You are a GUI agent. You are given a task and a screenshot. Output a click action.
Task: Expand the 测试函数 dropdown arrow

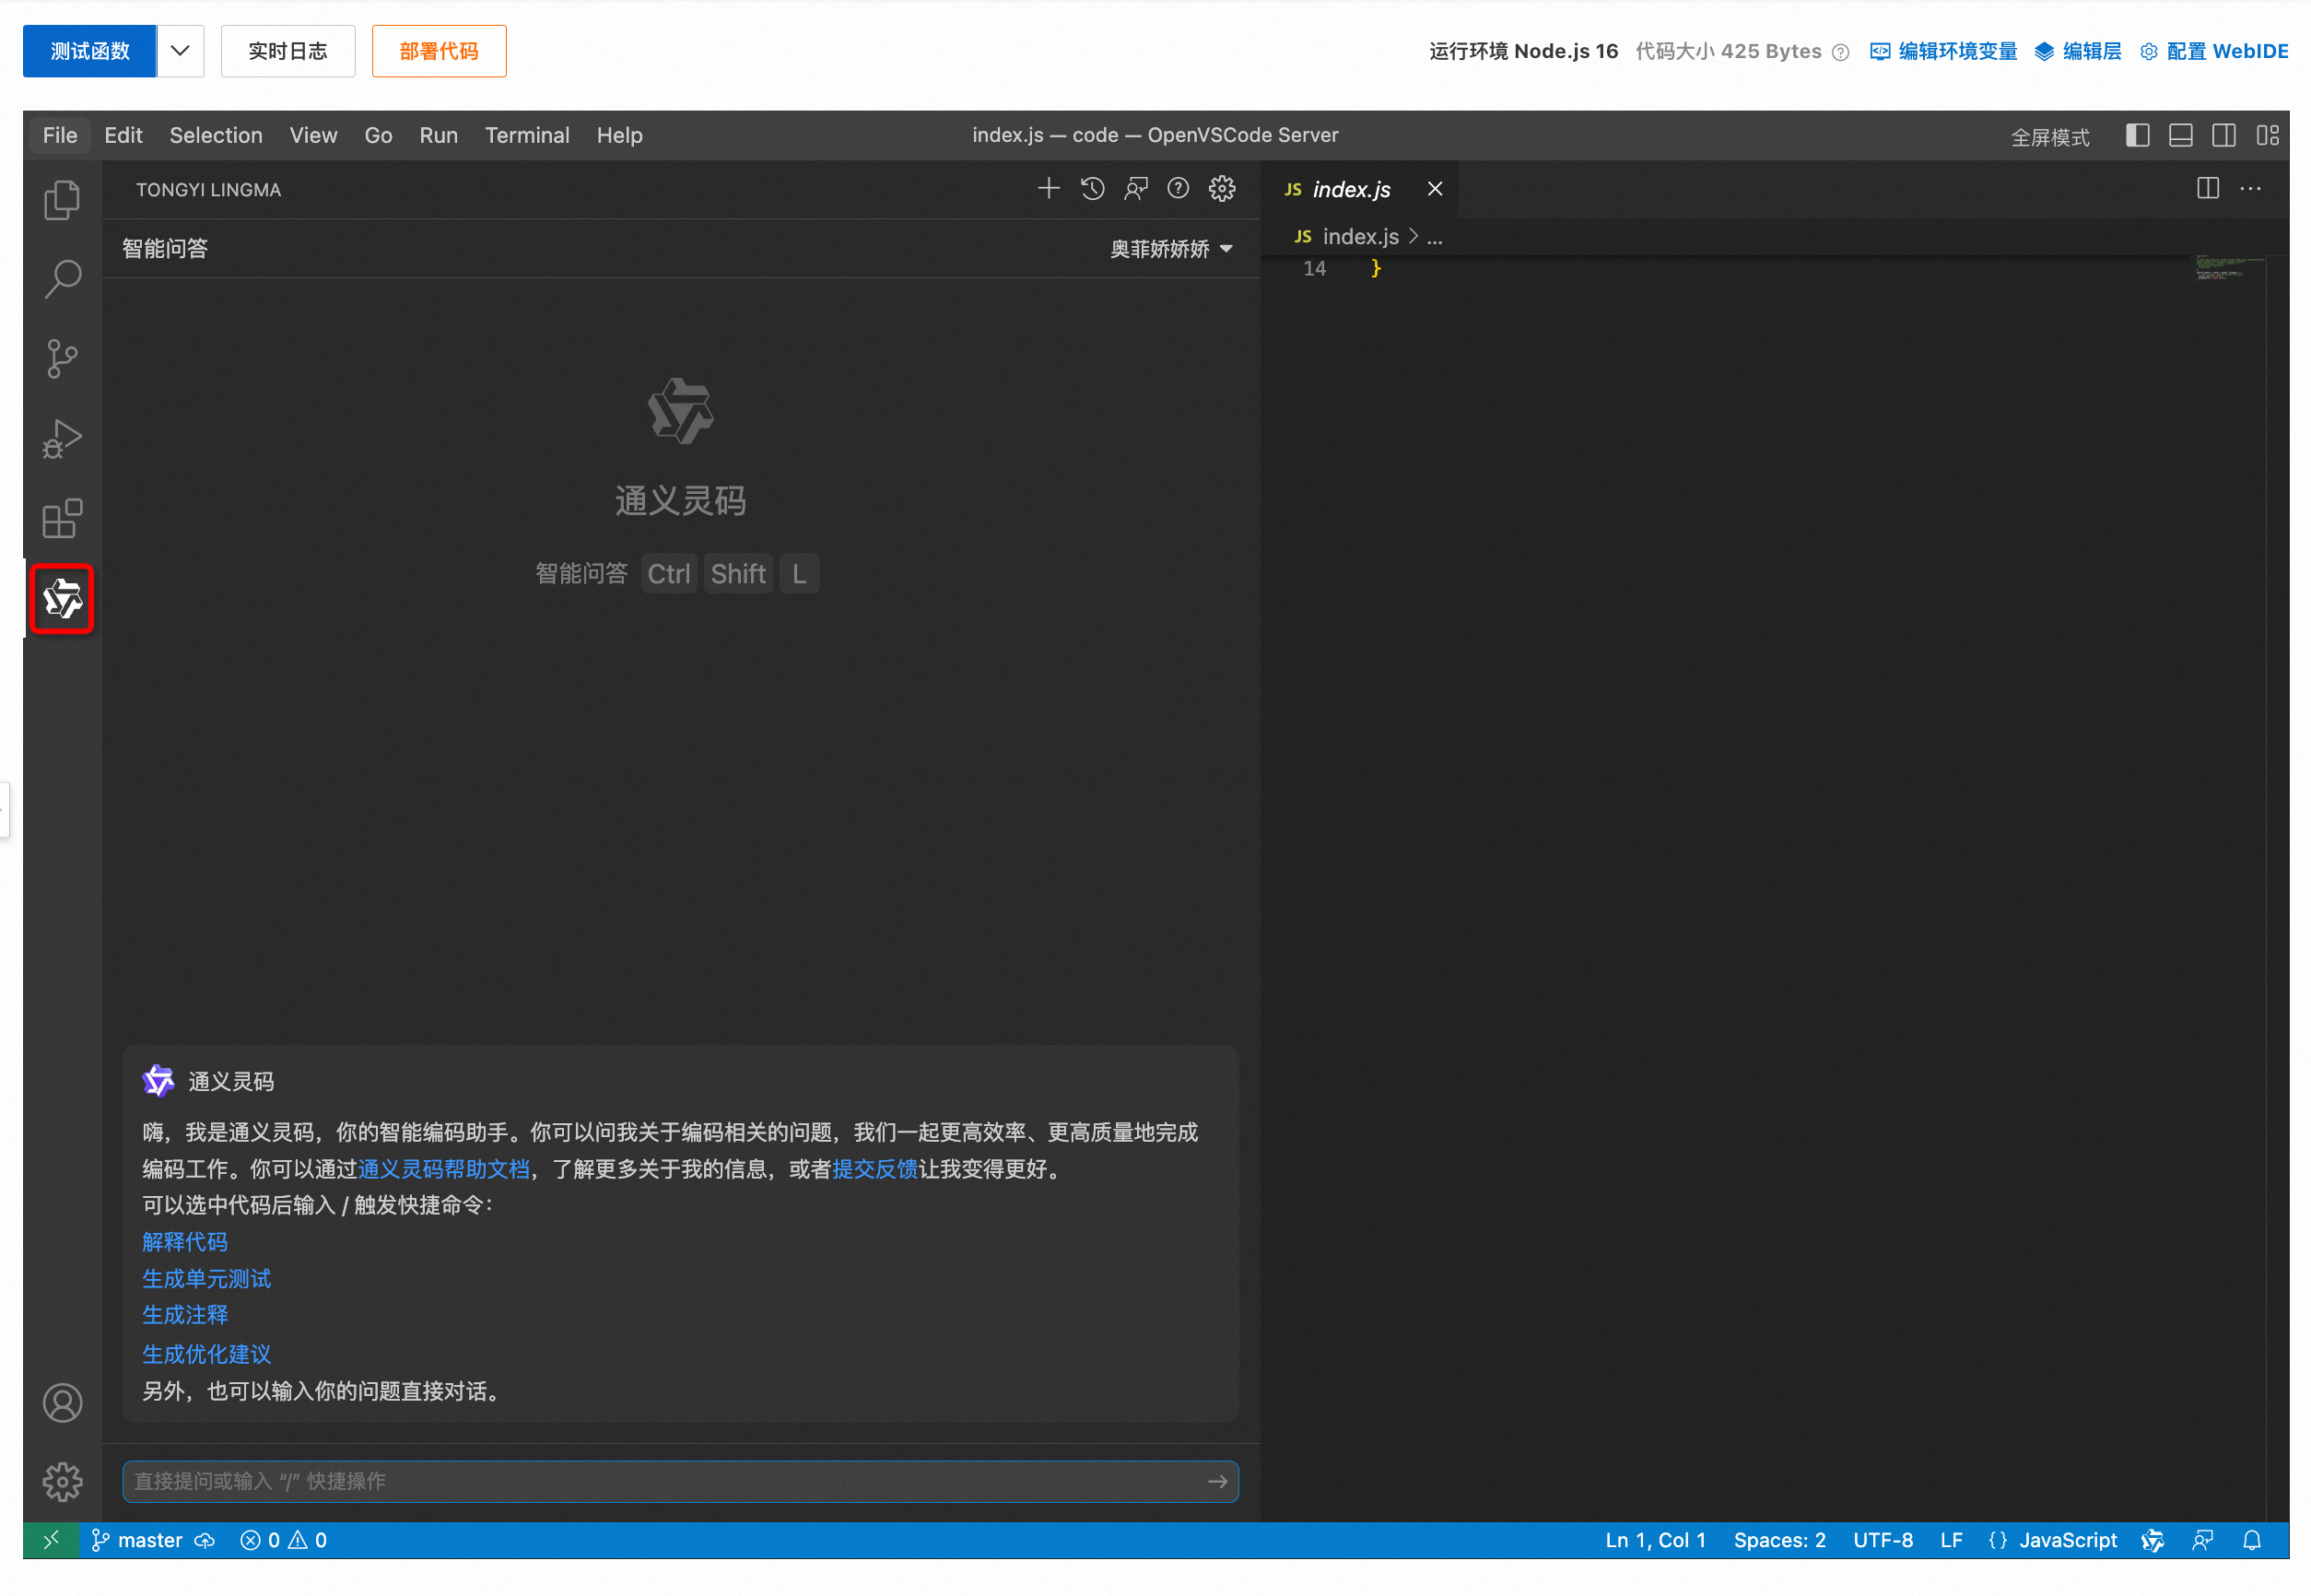[x=180, y=51]
